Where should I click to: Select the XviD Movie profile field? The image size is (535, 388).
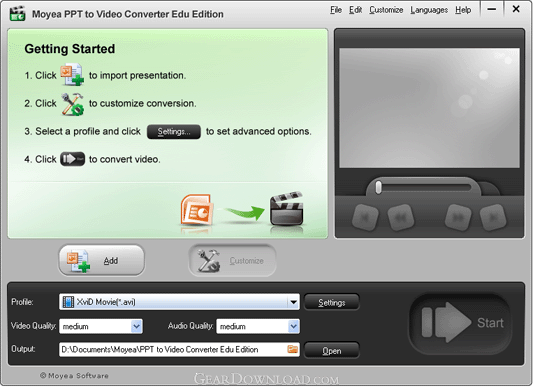click(x=179, y=302)
